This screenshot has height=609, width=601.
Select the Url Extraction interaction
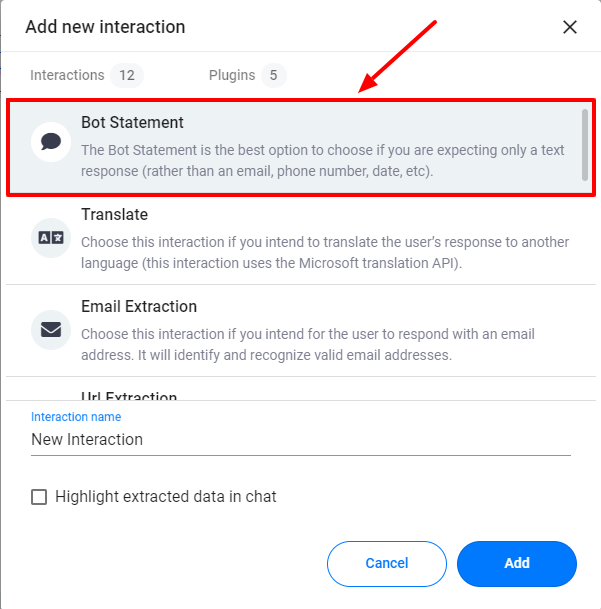[x=129, y=396]
